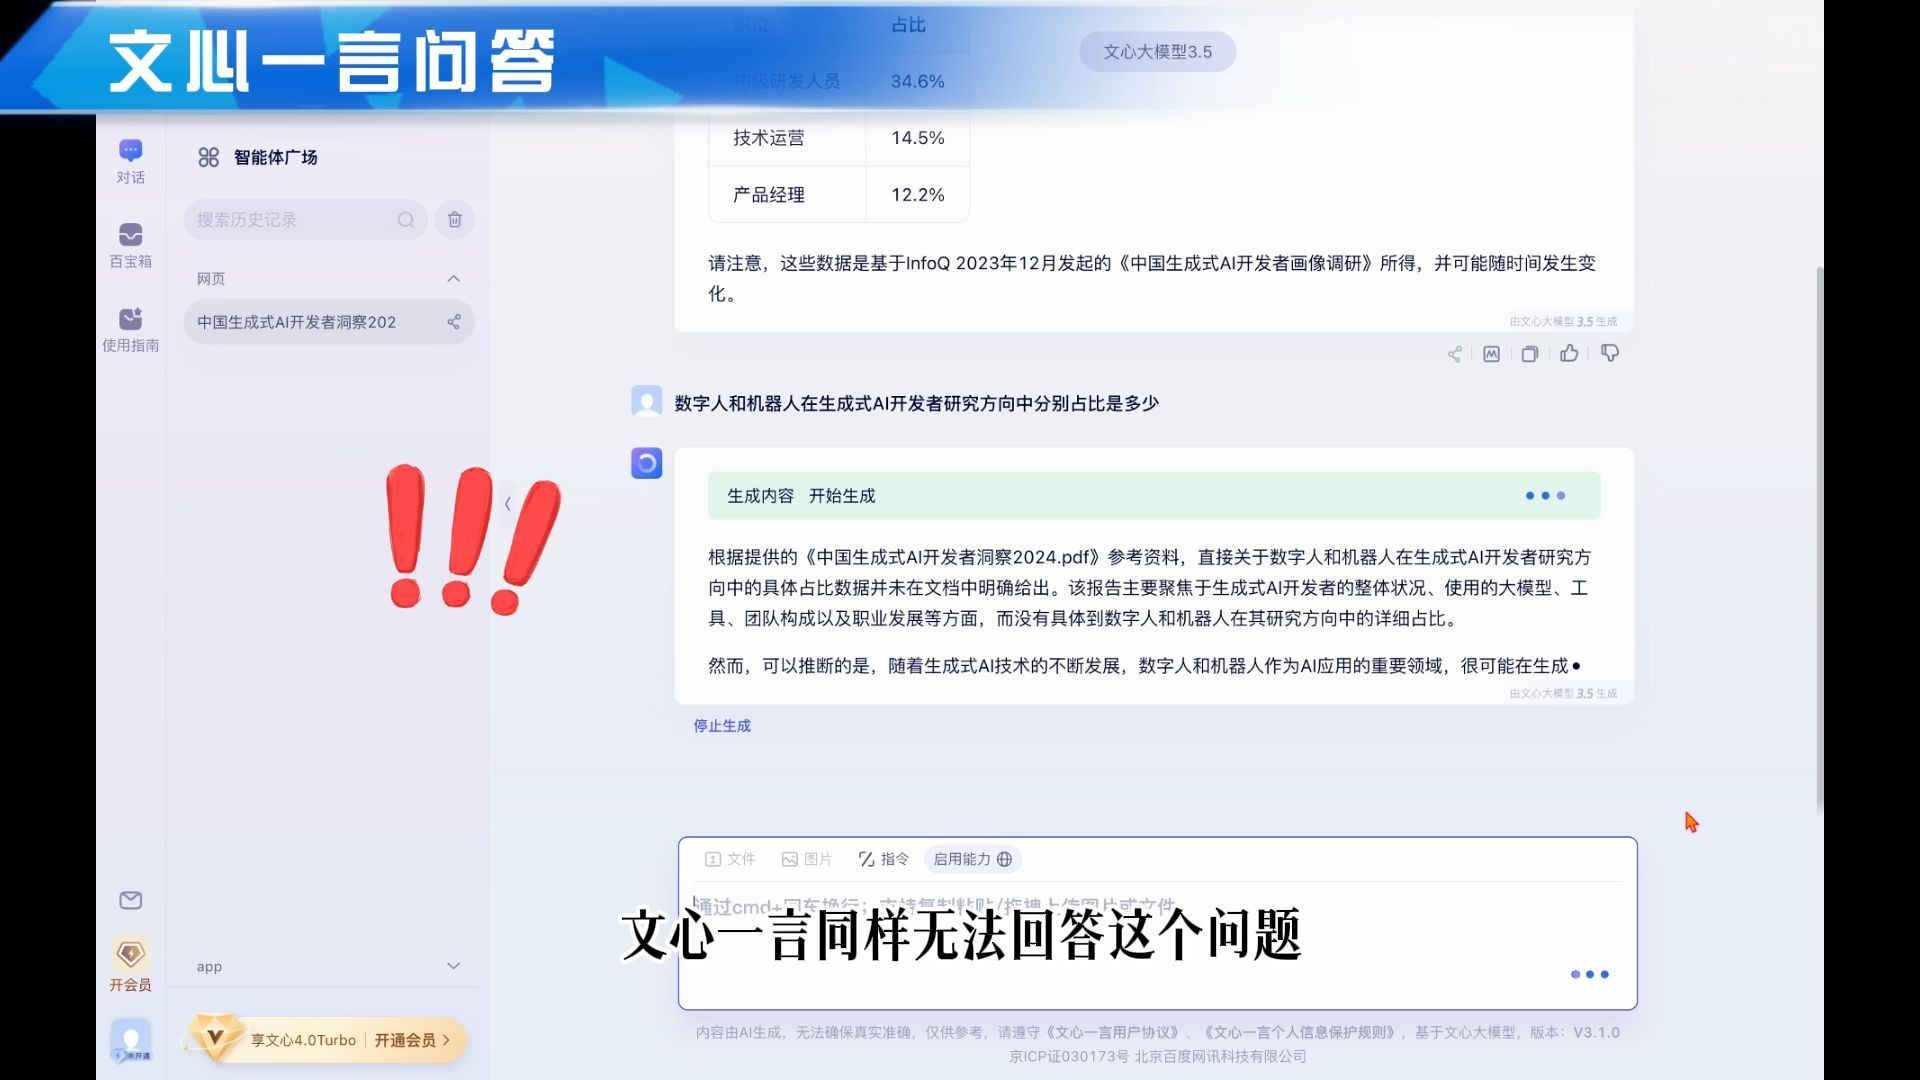The width and height of the screenshot is (1920, 1080).
Task: Click the trash icon beside history search
Action: click(x=455, y=220)
